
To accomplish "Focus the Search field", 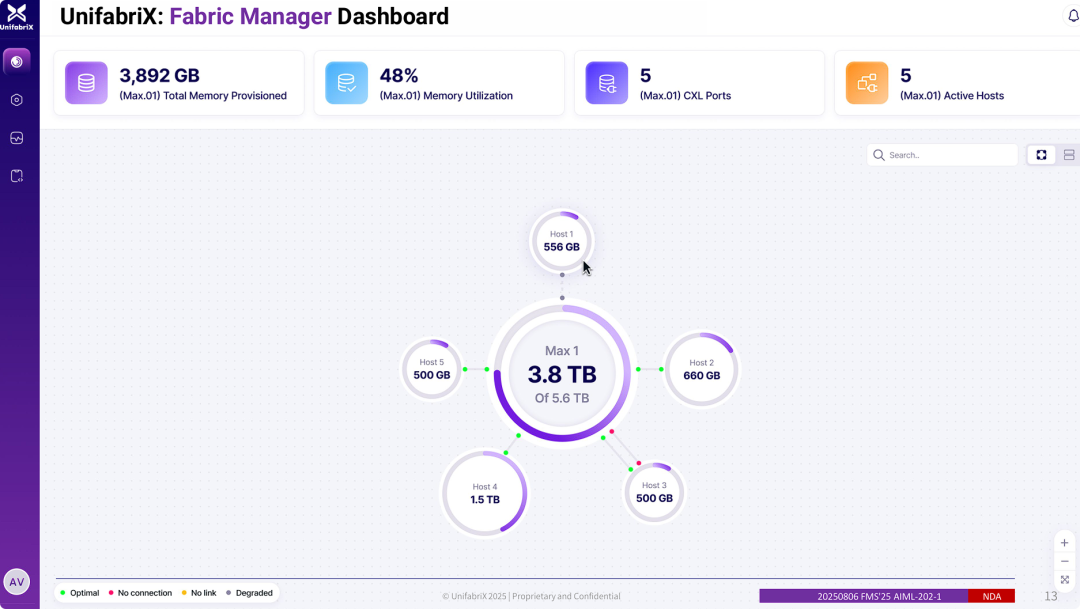I will pos(942,155).
